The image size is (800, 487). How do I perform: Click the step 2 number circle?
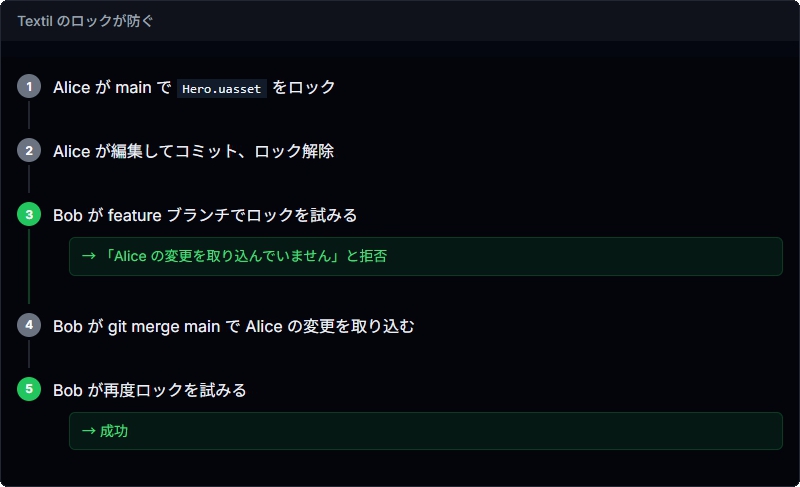[x=29, y=151]
